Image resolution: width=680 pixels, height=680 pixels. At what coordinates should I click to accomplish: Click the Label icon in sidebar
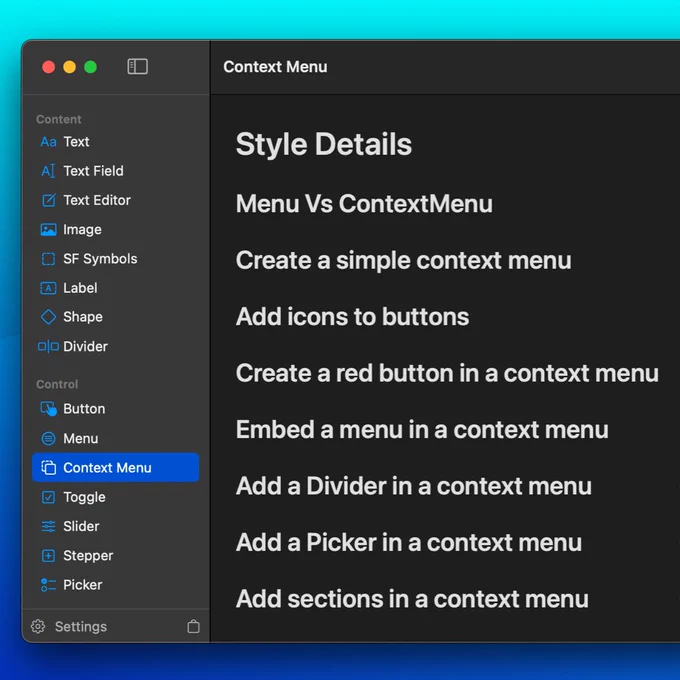[x=48, y=288]
